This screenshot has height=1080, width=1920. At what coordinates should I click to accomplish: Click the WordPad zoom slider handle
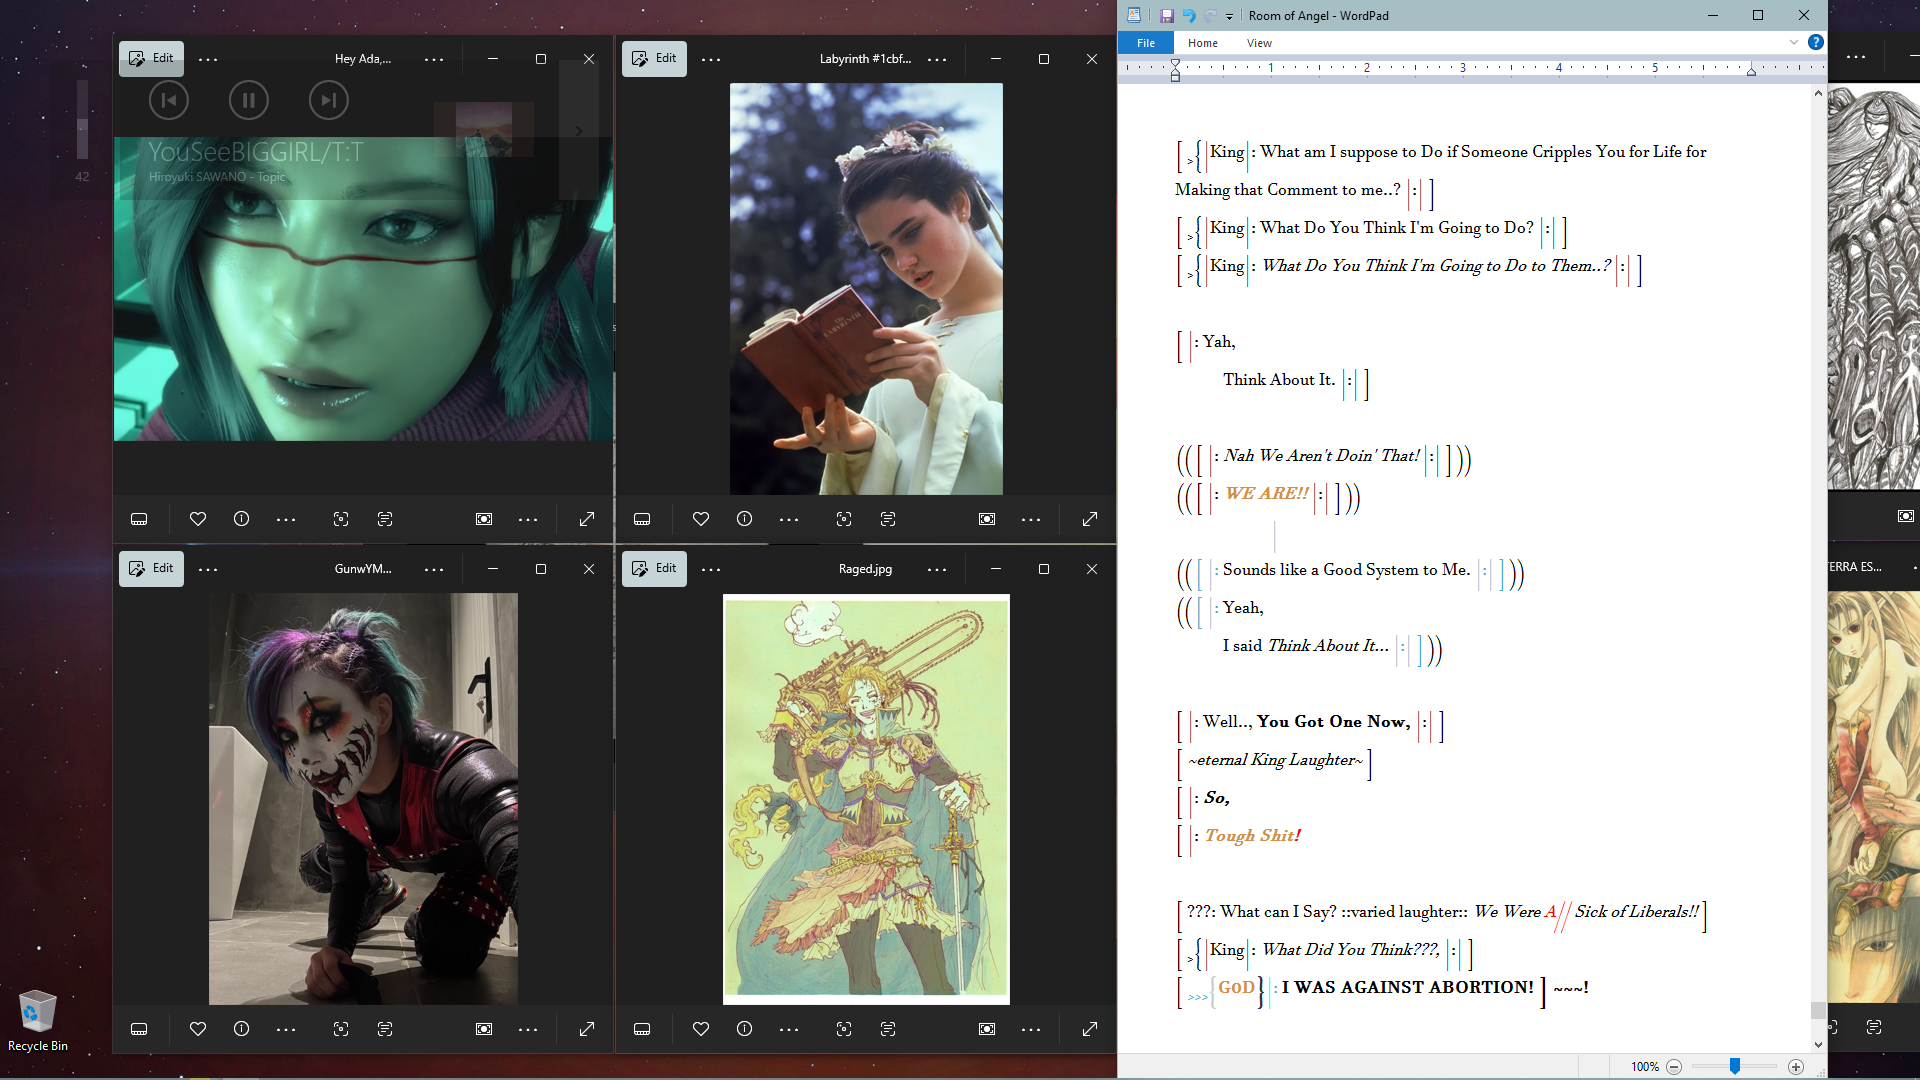[x=1735, y=1067]
